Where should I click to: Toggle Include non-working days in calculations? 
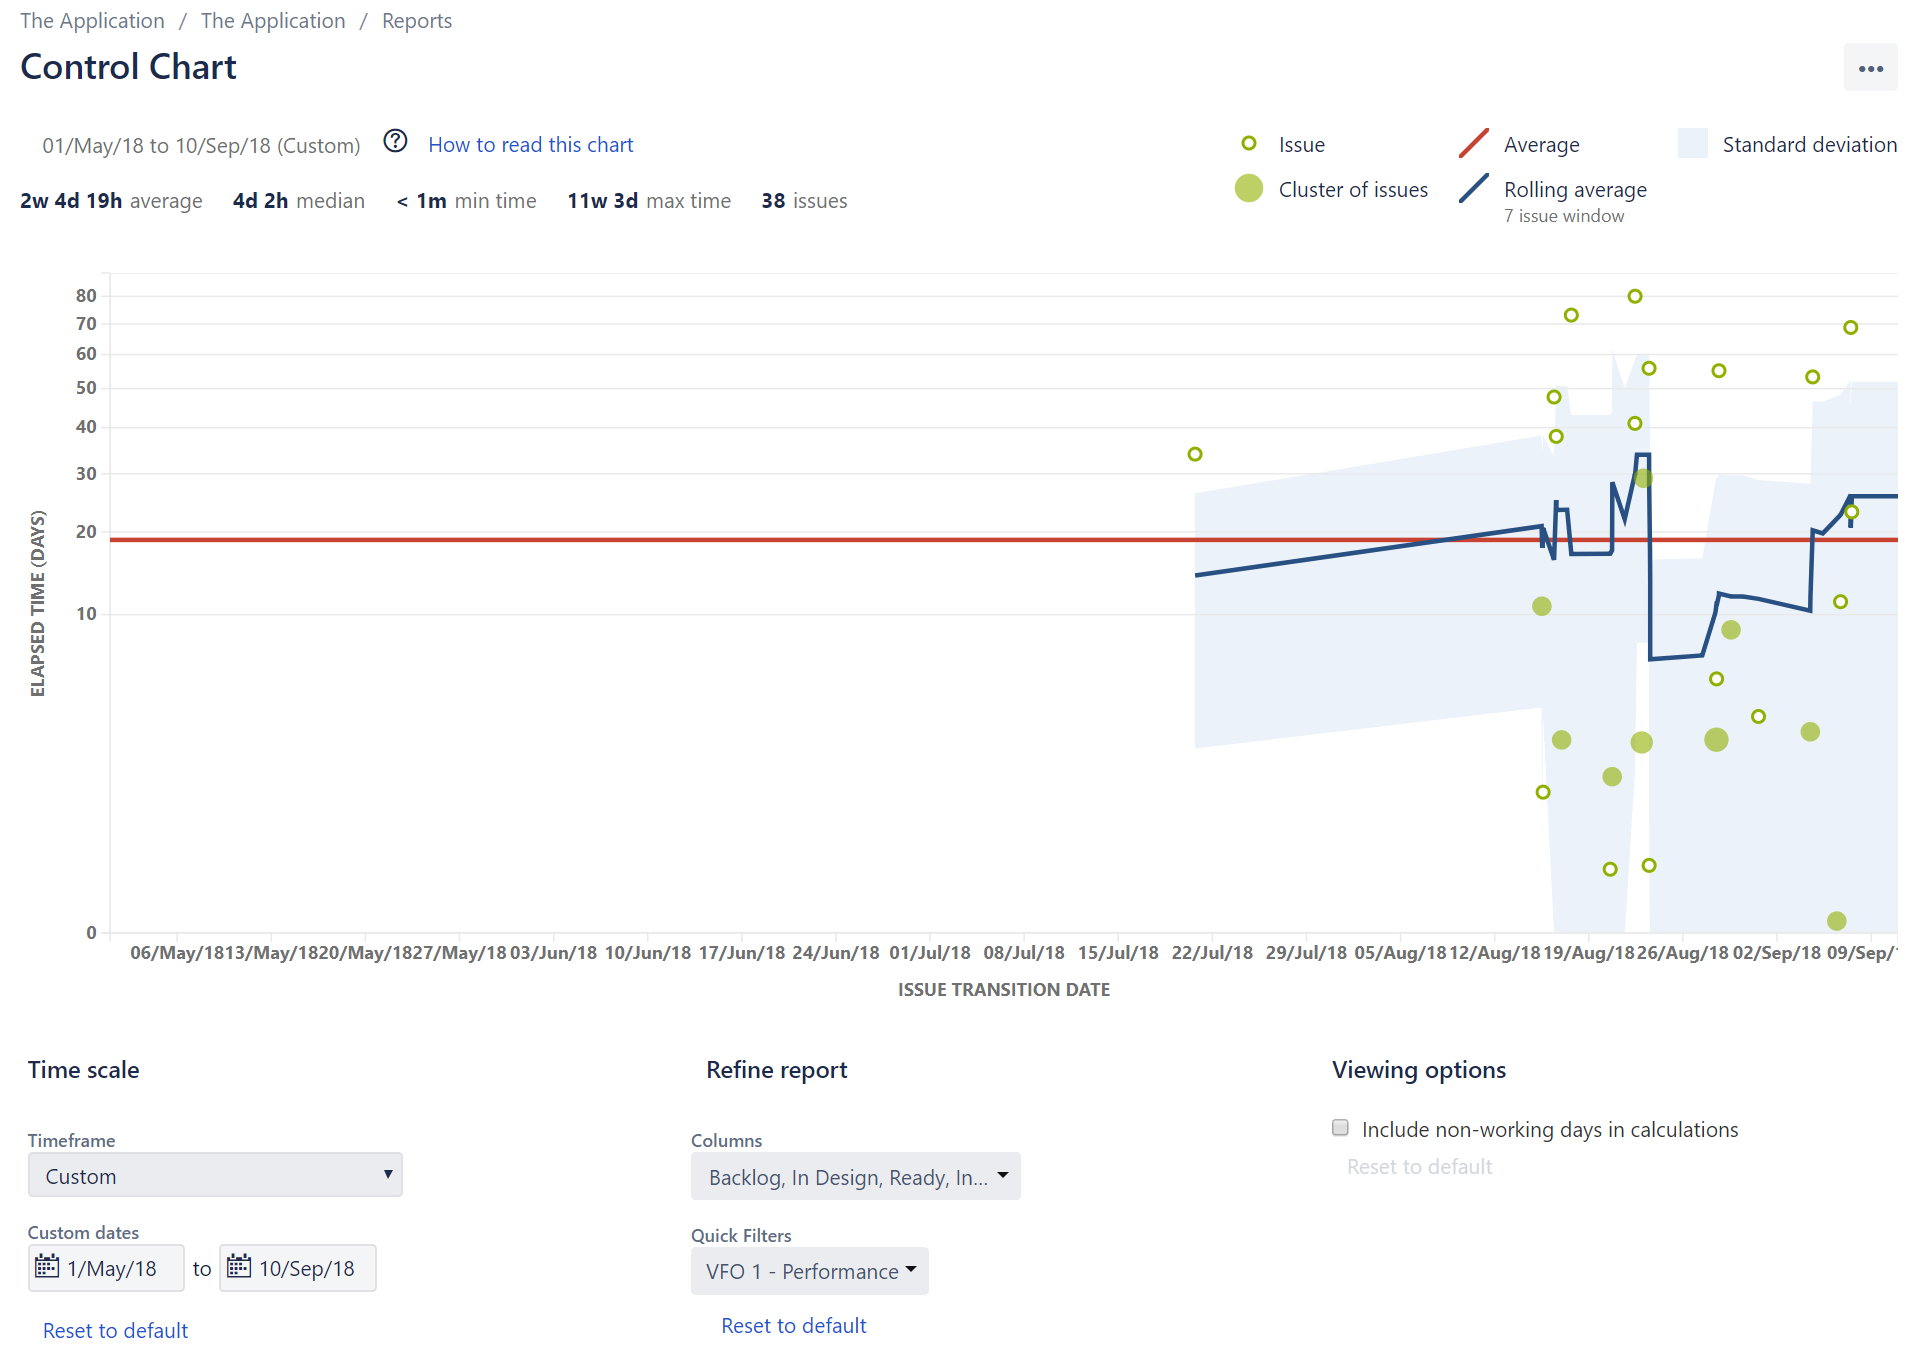coord(1340,1127)
